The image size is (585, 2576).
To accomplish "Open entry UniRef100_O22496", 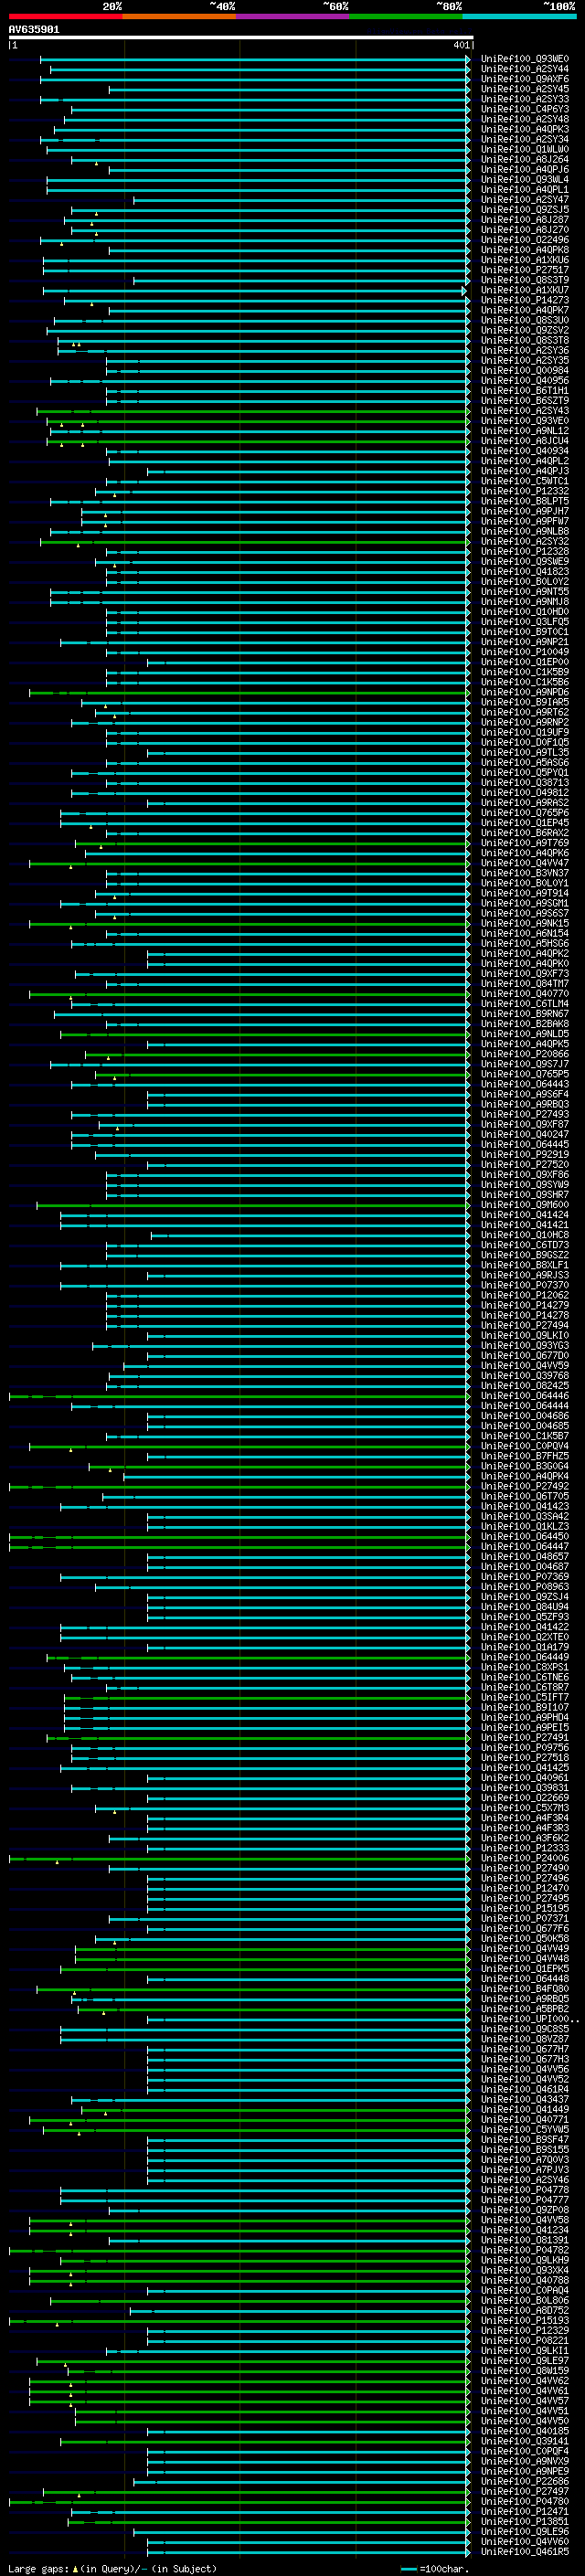I will pyautogui.click(x=525, y=240).
